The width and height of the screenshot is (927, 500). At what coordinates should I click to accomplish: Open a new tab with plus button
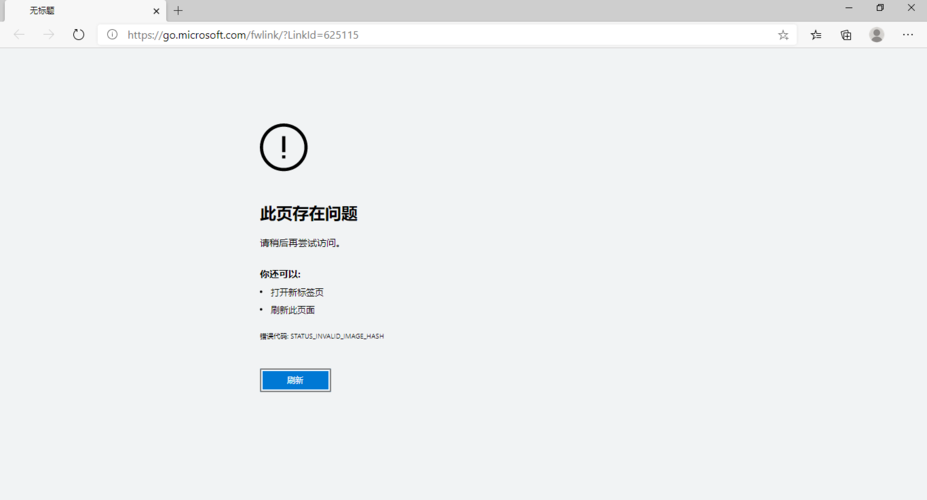tap(178, 11)
